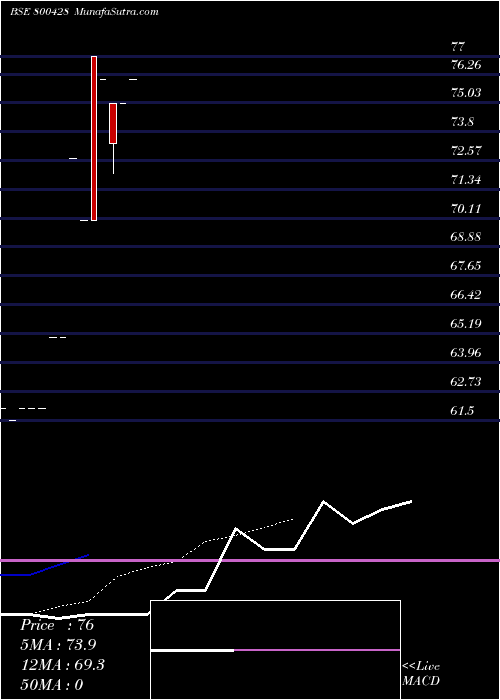Click the Price : 76 readout
The height and width of the screenshot is (700, 500).
pos(57,625)
